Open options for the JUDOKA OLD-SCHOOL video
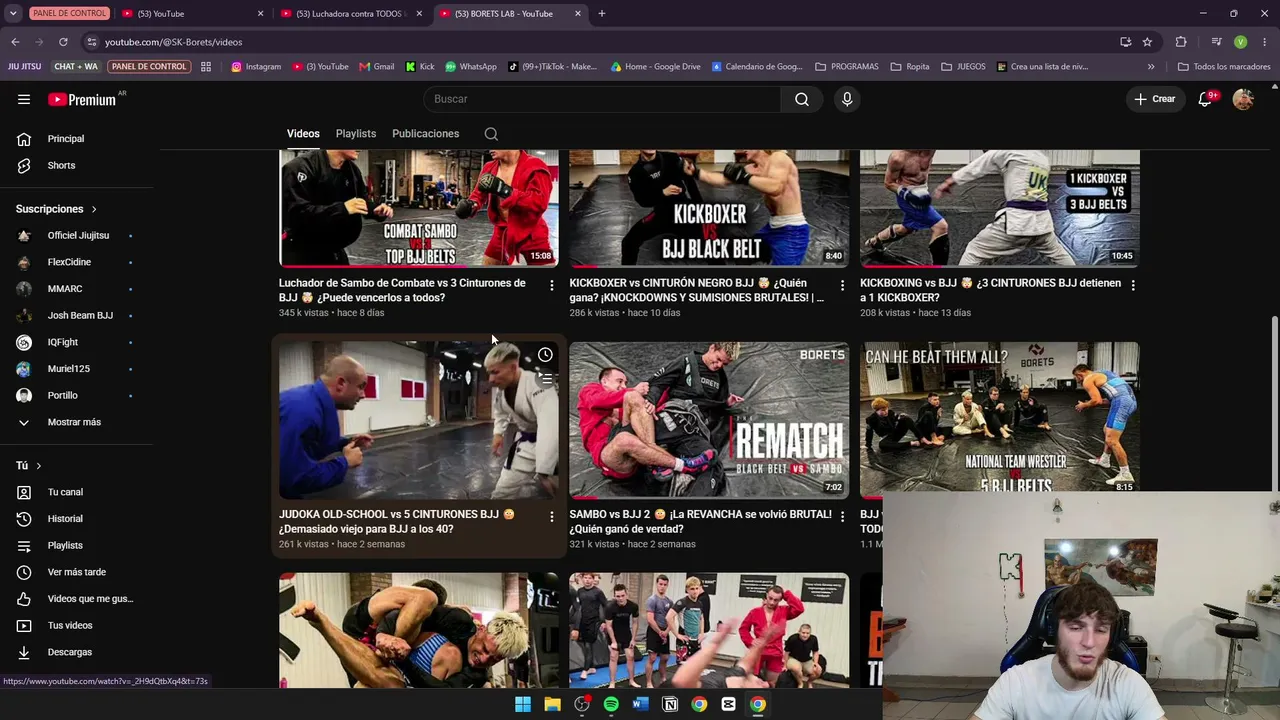 (x=551, y=516)
